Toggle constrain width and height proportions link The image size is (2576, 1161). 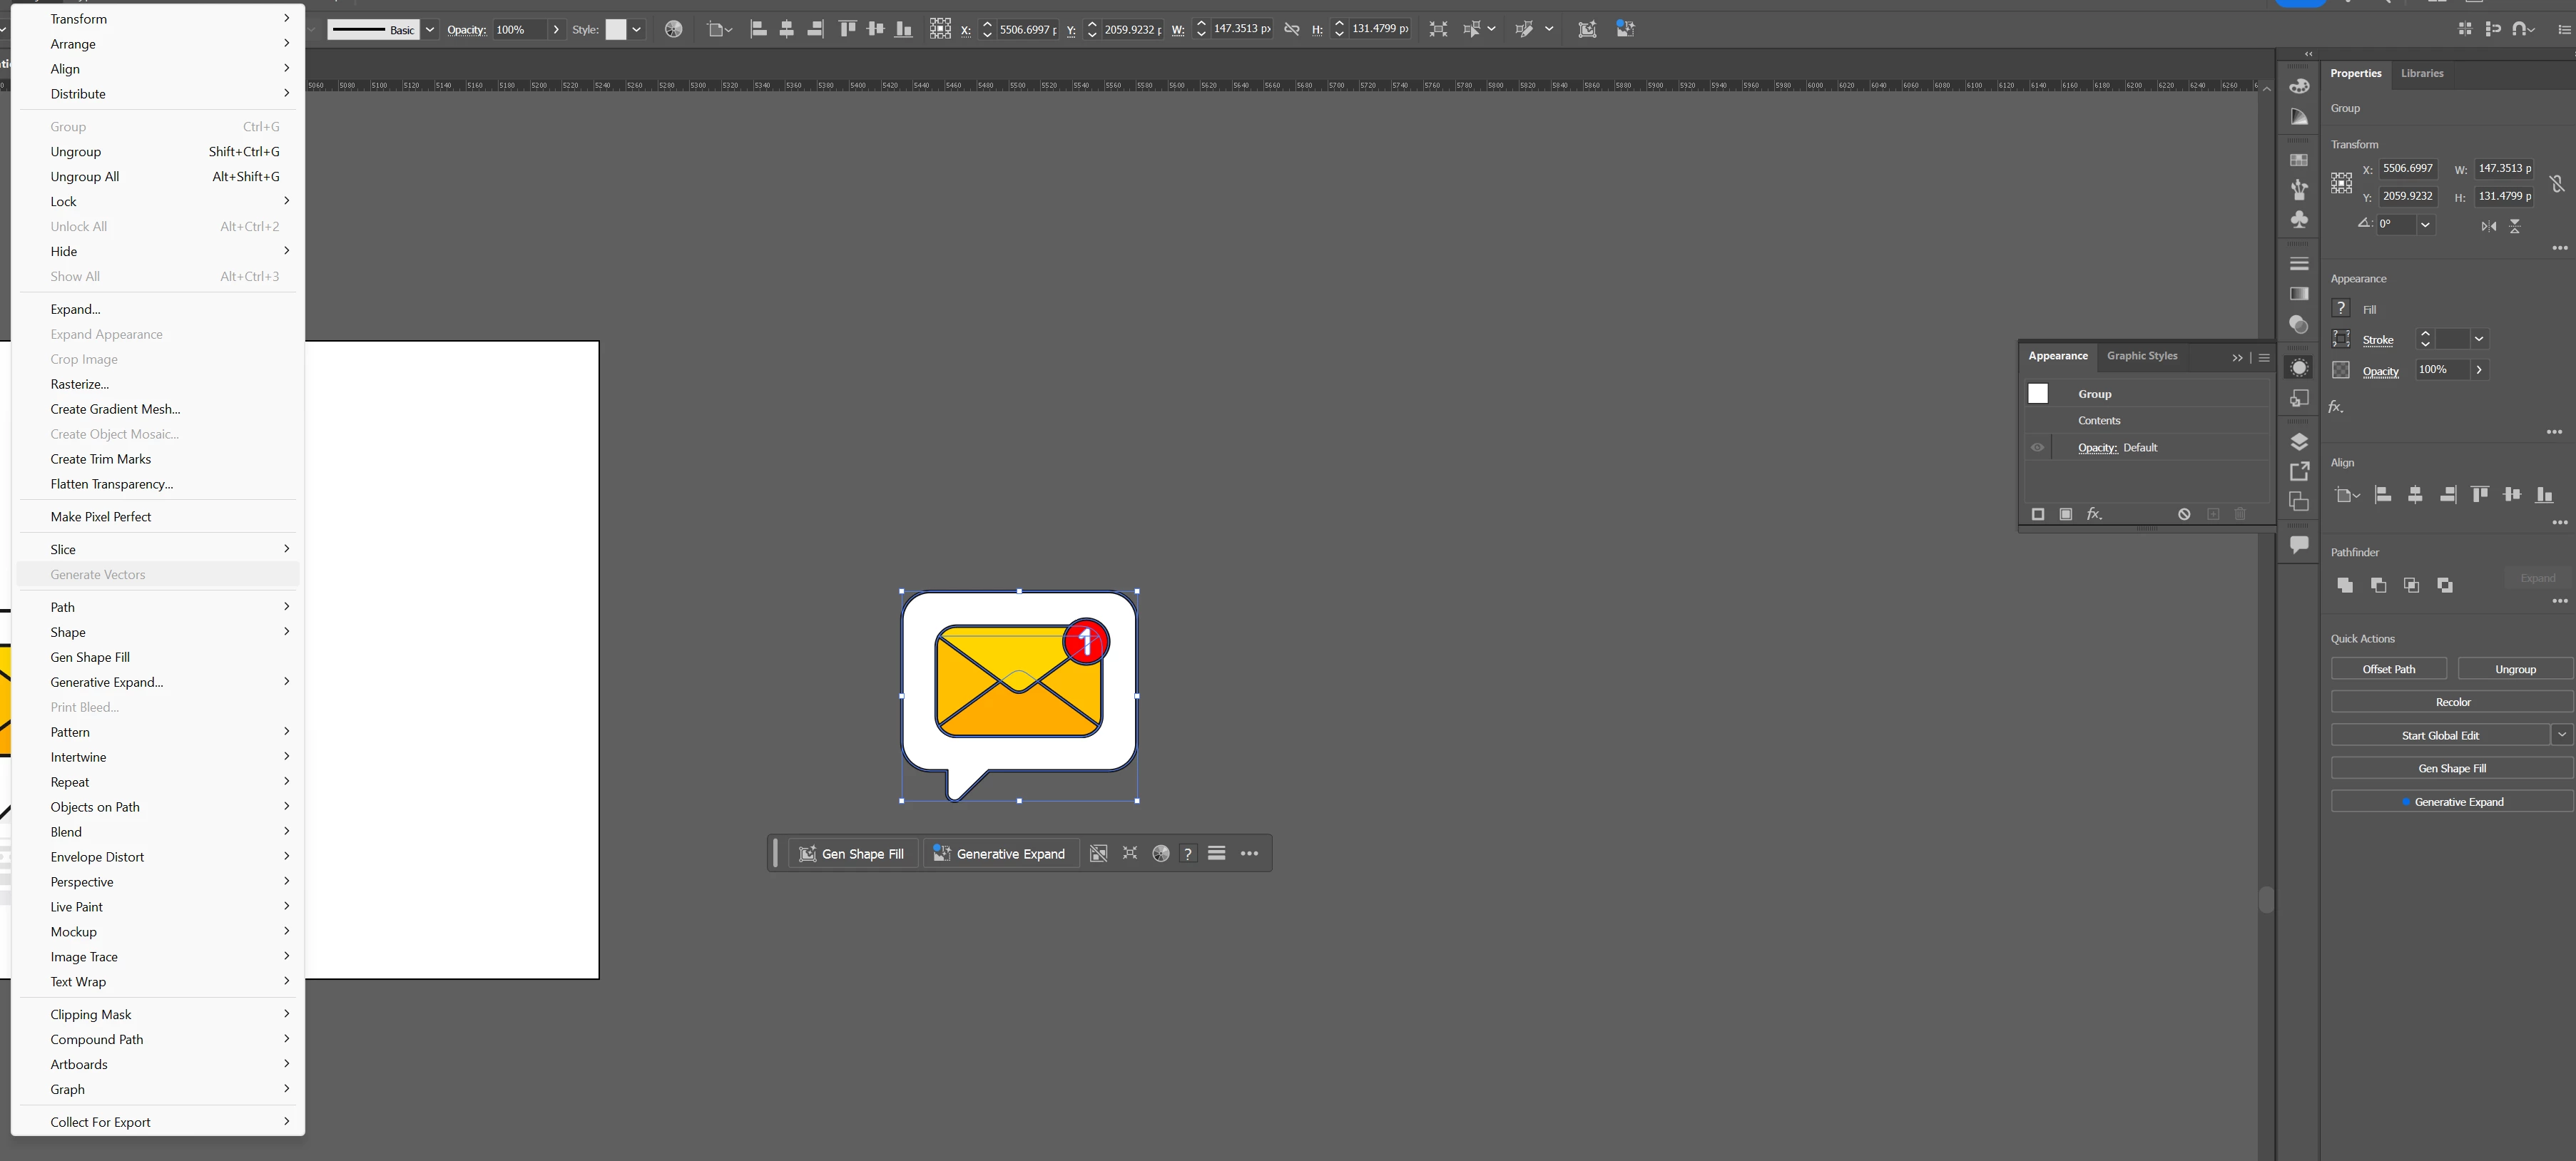click(2556, 183)
